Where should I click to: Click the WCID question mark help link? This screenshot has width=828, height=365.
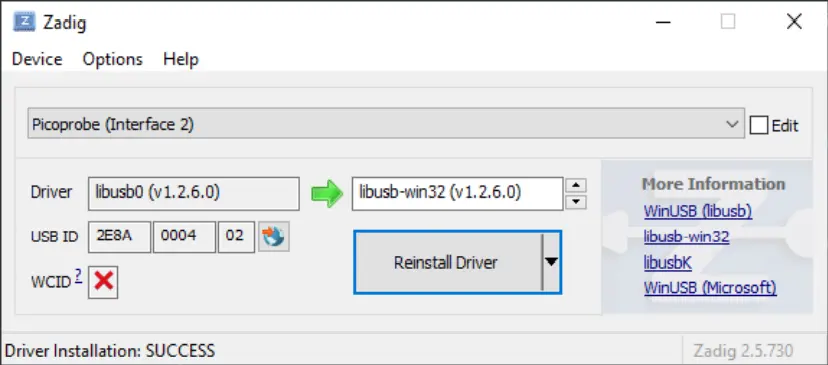(x=78, y=276)
